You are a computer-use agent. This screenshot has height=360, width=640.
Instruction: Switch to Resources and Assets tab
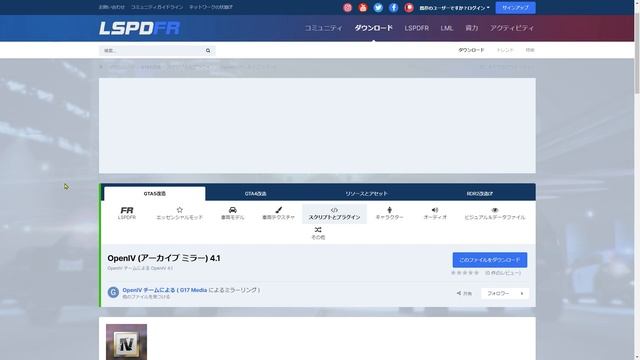click(366, 193)
